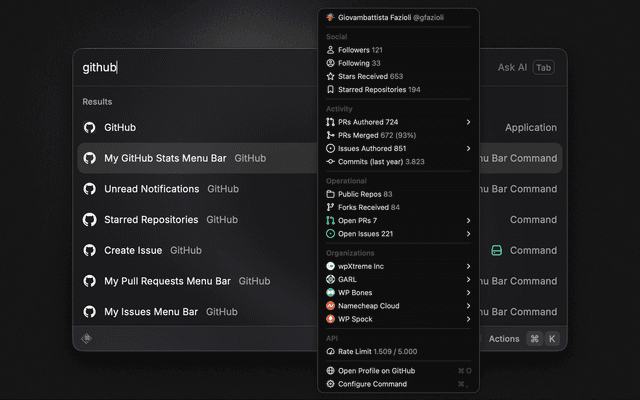
Task: Click the green extension icon beside the Create Issue Command label
Action: pyautogui.click(x=496, y=250)
